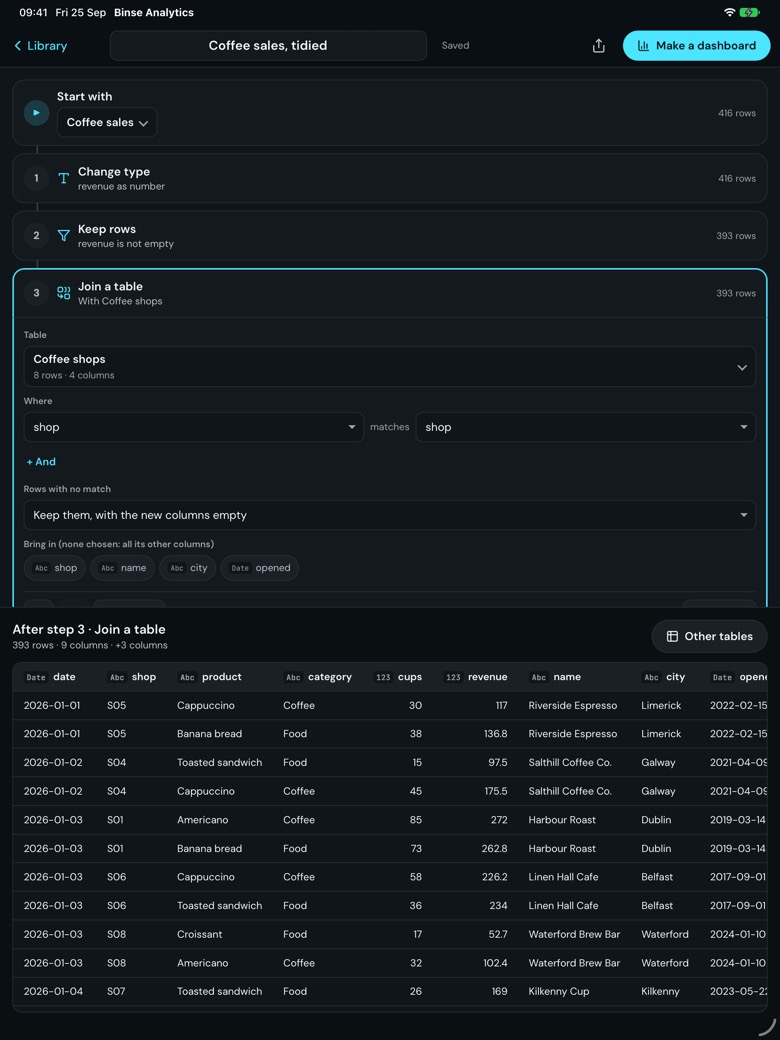Open the Rows with no match dropdown
Screen dimensions: 780x1040
tap(390, 515)
